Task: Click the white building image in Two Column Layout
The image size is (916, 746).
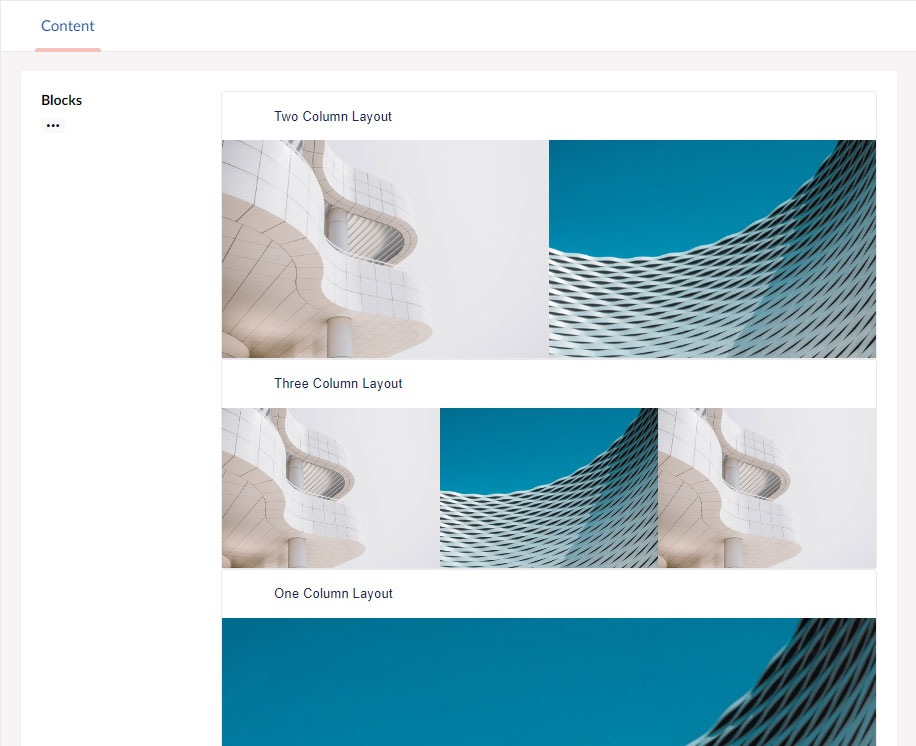Action: 385,249
